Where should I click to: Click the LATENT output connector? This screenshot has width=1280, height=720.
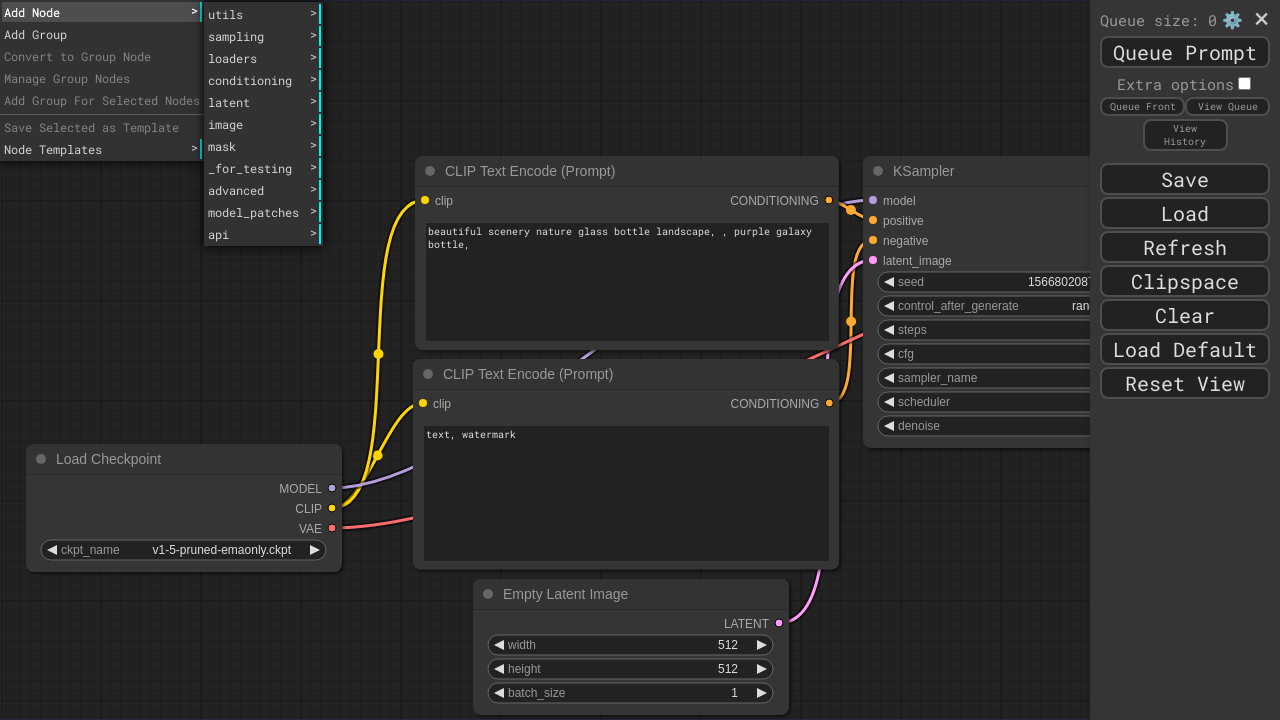click(779, 623)
